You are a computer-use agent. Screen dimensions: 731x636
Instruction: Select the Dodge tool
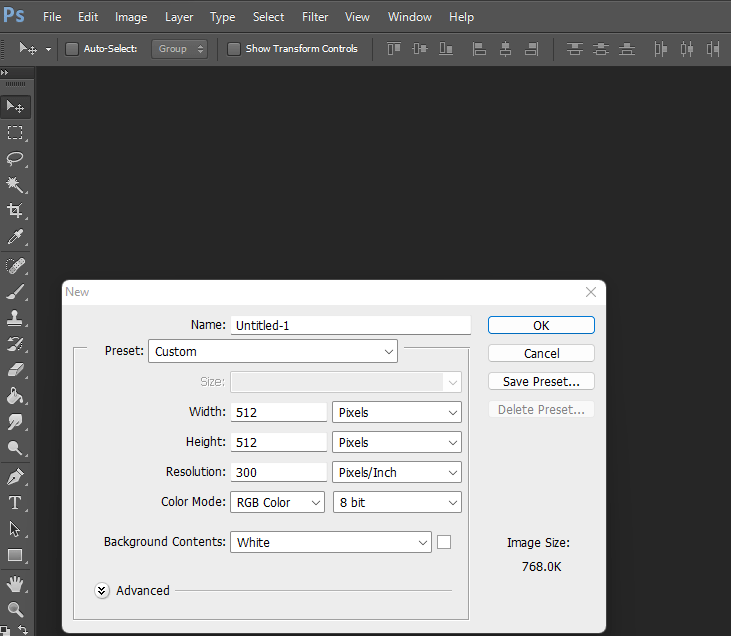[x=15, y=449]
